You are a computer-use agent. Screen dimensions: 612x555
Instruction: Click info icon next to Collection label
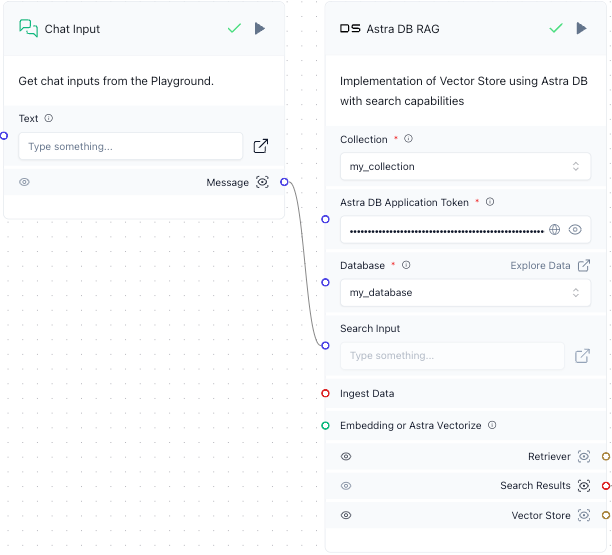408,139
